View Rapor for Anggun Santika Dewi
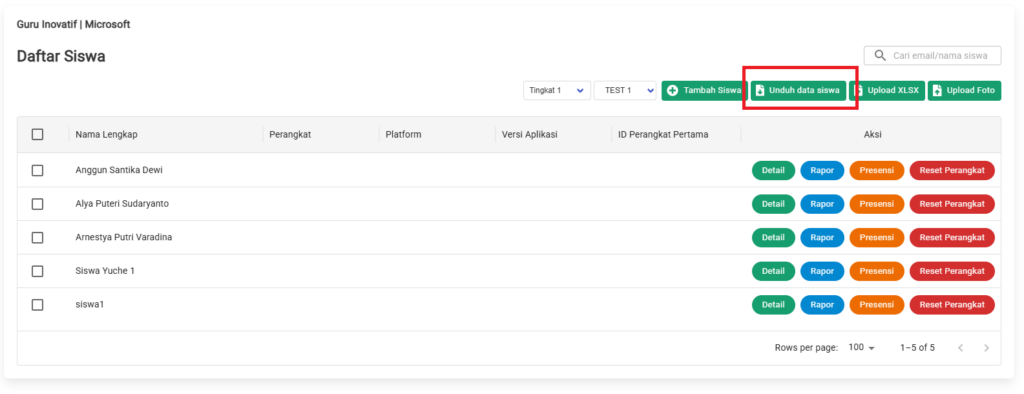This screenshot has height=394, width=1024. pyautogui.click(x=822, y=170)
